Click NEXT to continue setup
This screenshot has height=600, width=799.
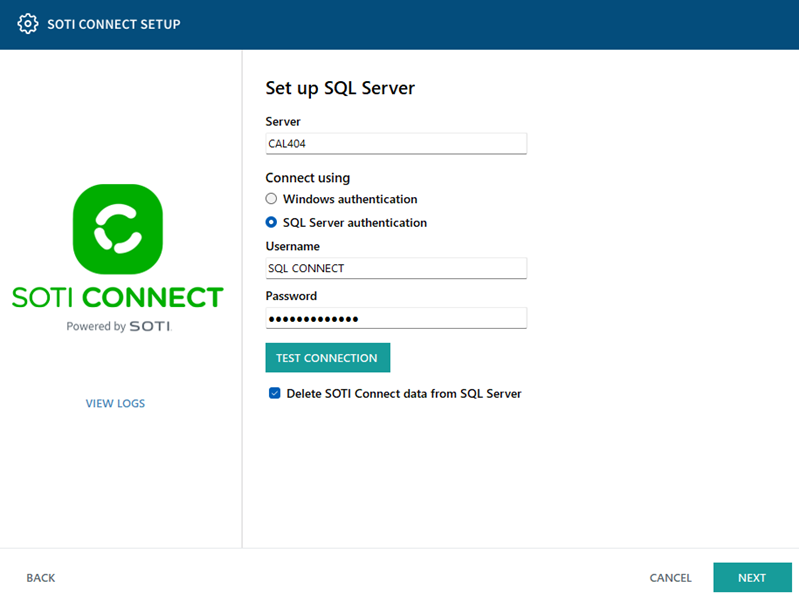coord(752,578)
